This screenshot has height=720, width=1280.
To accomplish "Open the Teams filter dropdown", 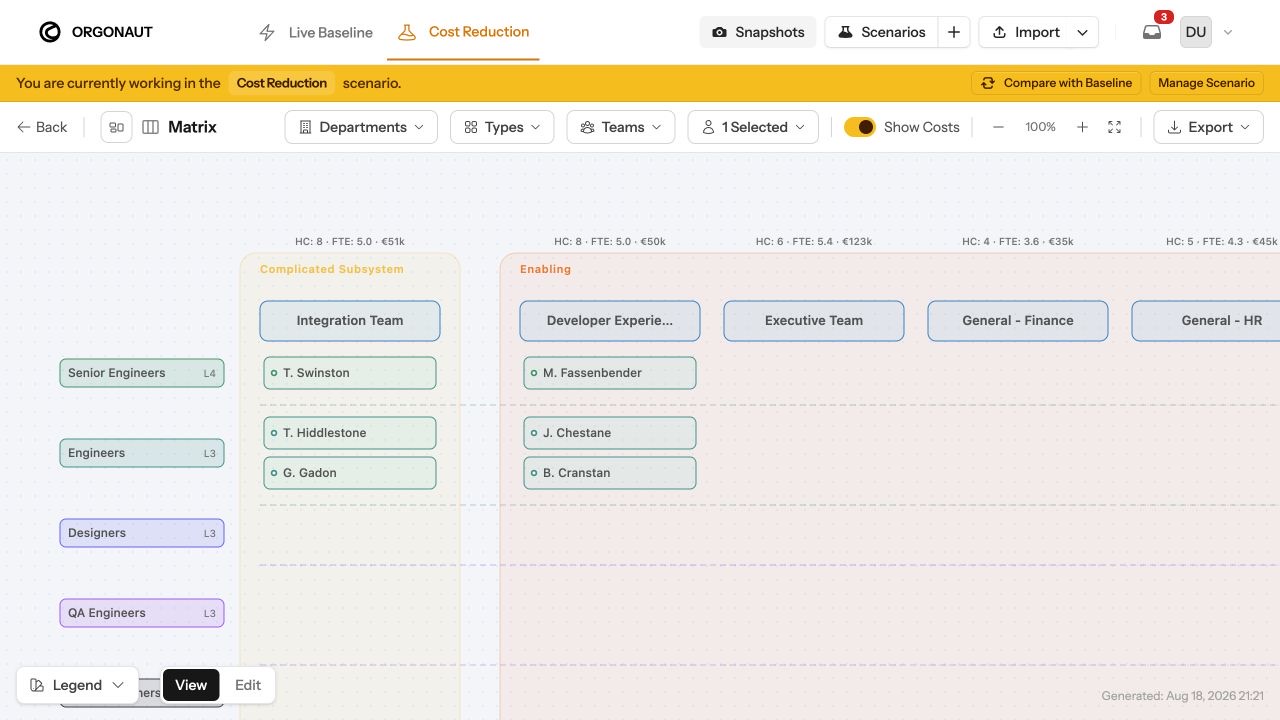I will [x=621, y=127].
